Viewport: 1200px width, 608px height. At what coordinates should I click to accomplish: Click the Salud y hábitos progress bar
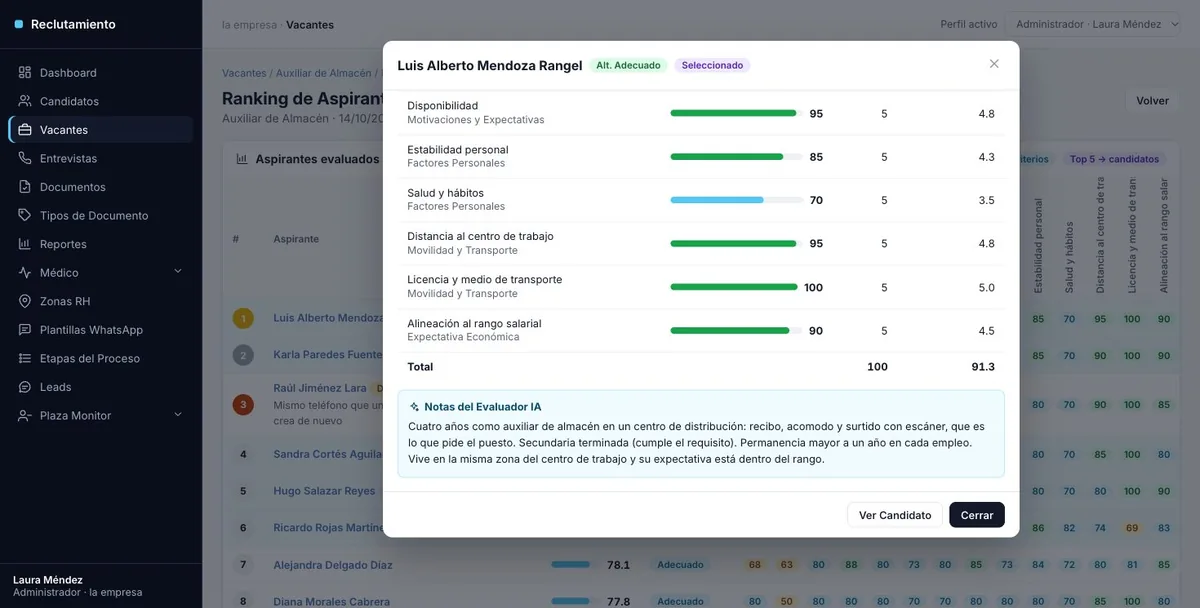coord(736,200)
